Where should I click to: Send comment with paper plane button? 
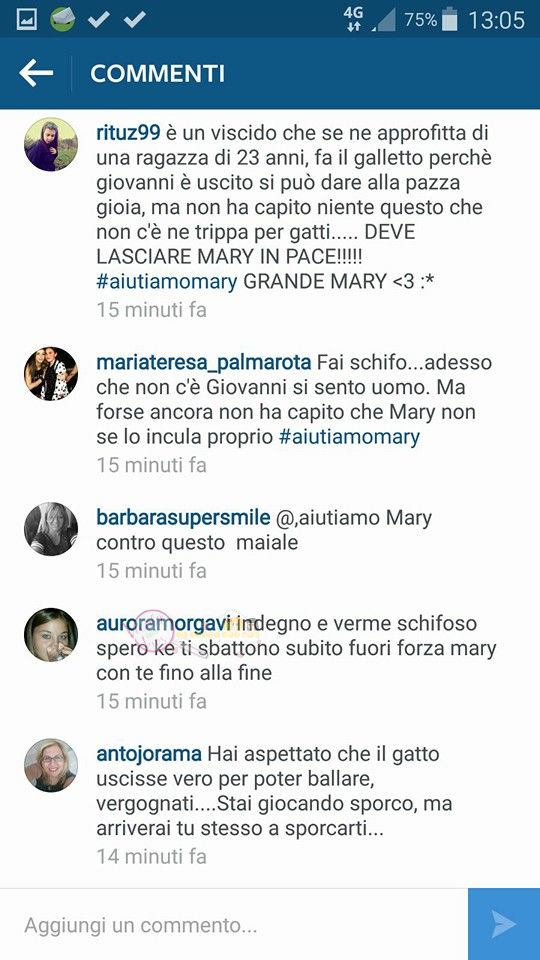(504, 924)
